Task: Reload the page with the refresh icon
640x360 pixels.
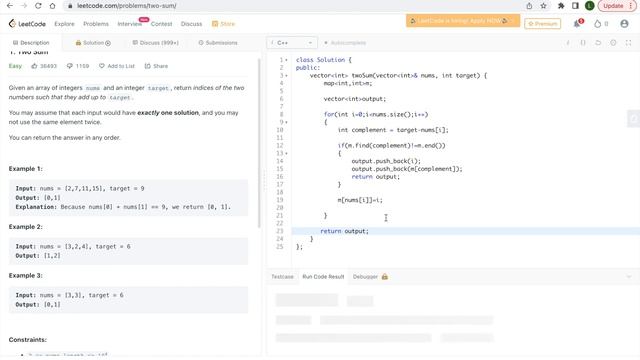Action: pyautogui.click(x=38, y=6)
